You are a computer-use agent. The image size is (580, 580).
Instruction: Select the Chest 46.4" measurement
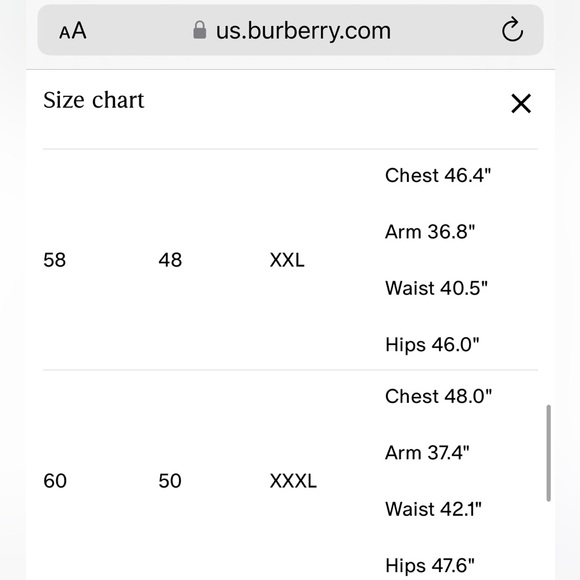[438, 175]
